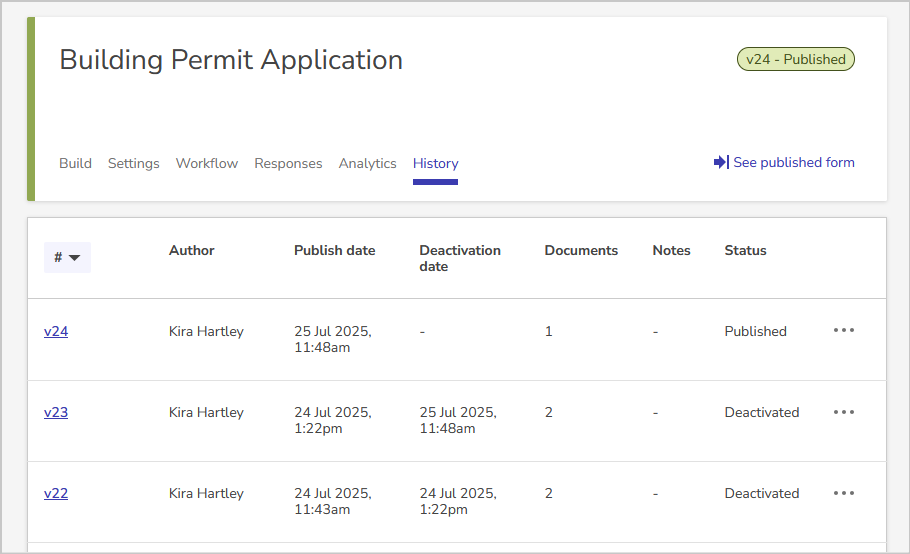Click Kira Hartley in the v23 row
This screenshot has width=910, height=554.
pyautogui.click(x=206, y=412)
